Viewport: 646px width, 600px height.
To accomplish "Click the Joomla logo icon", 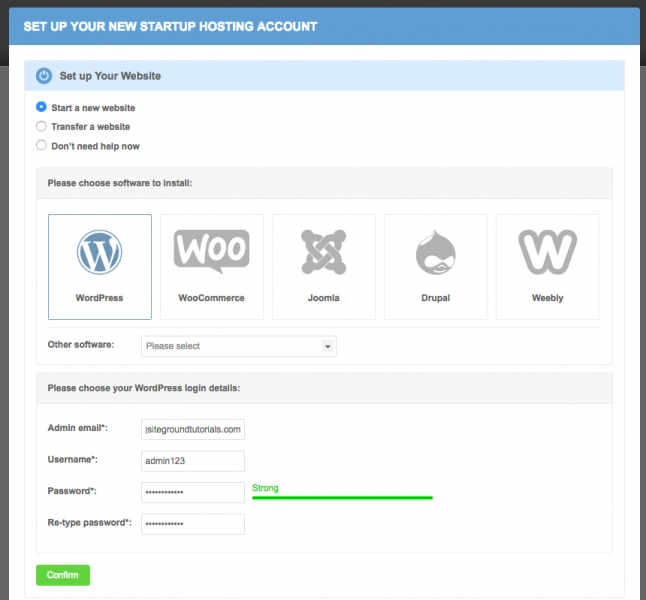I will click(x=323, y=252).
